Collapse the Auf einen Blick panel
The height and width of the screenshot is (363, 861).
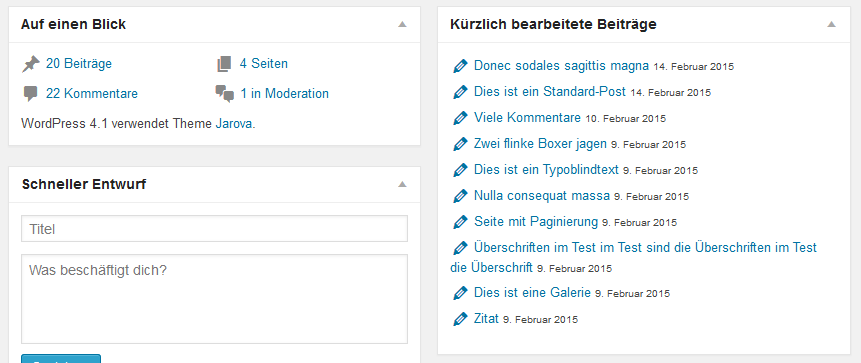pos(402,24)
